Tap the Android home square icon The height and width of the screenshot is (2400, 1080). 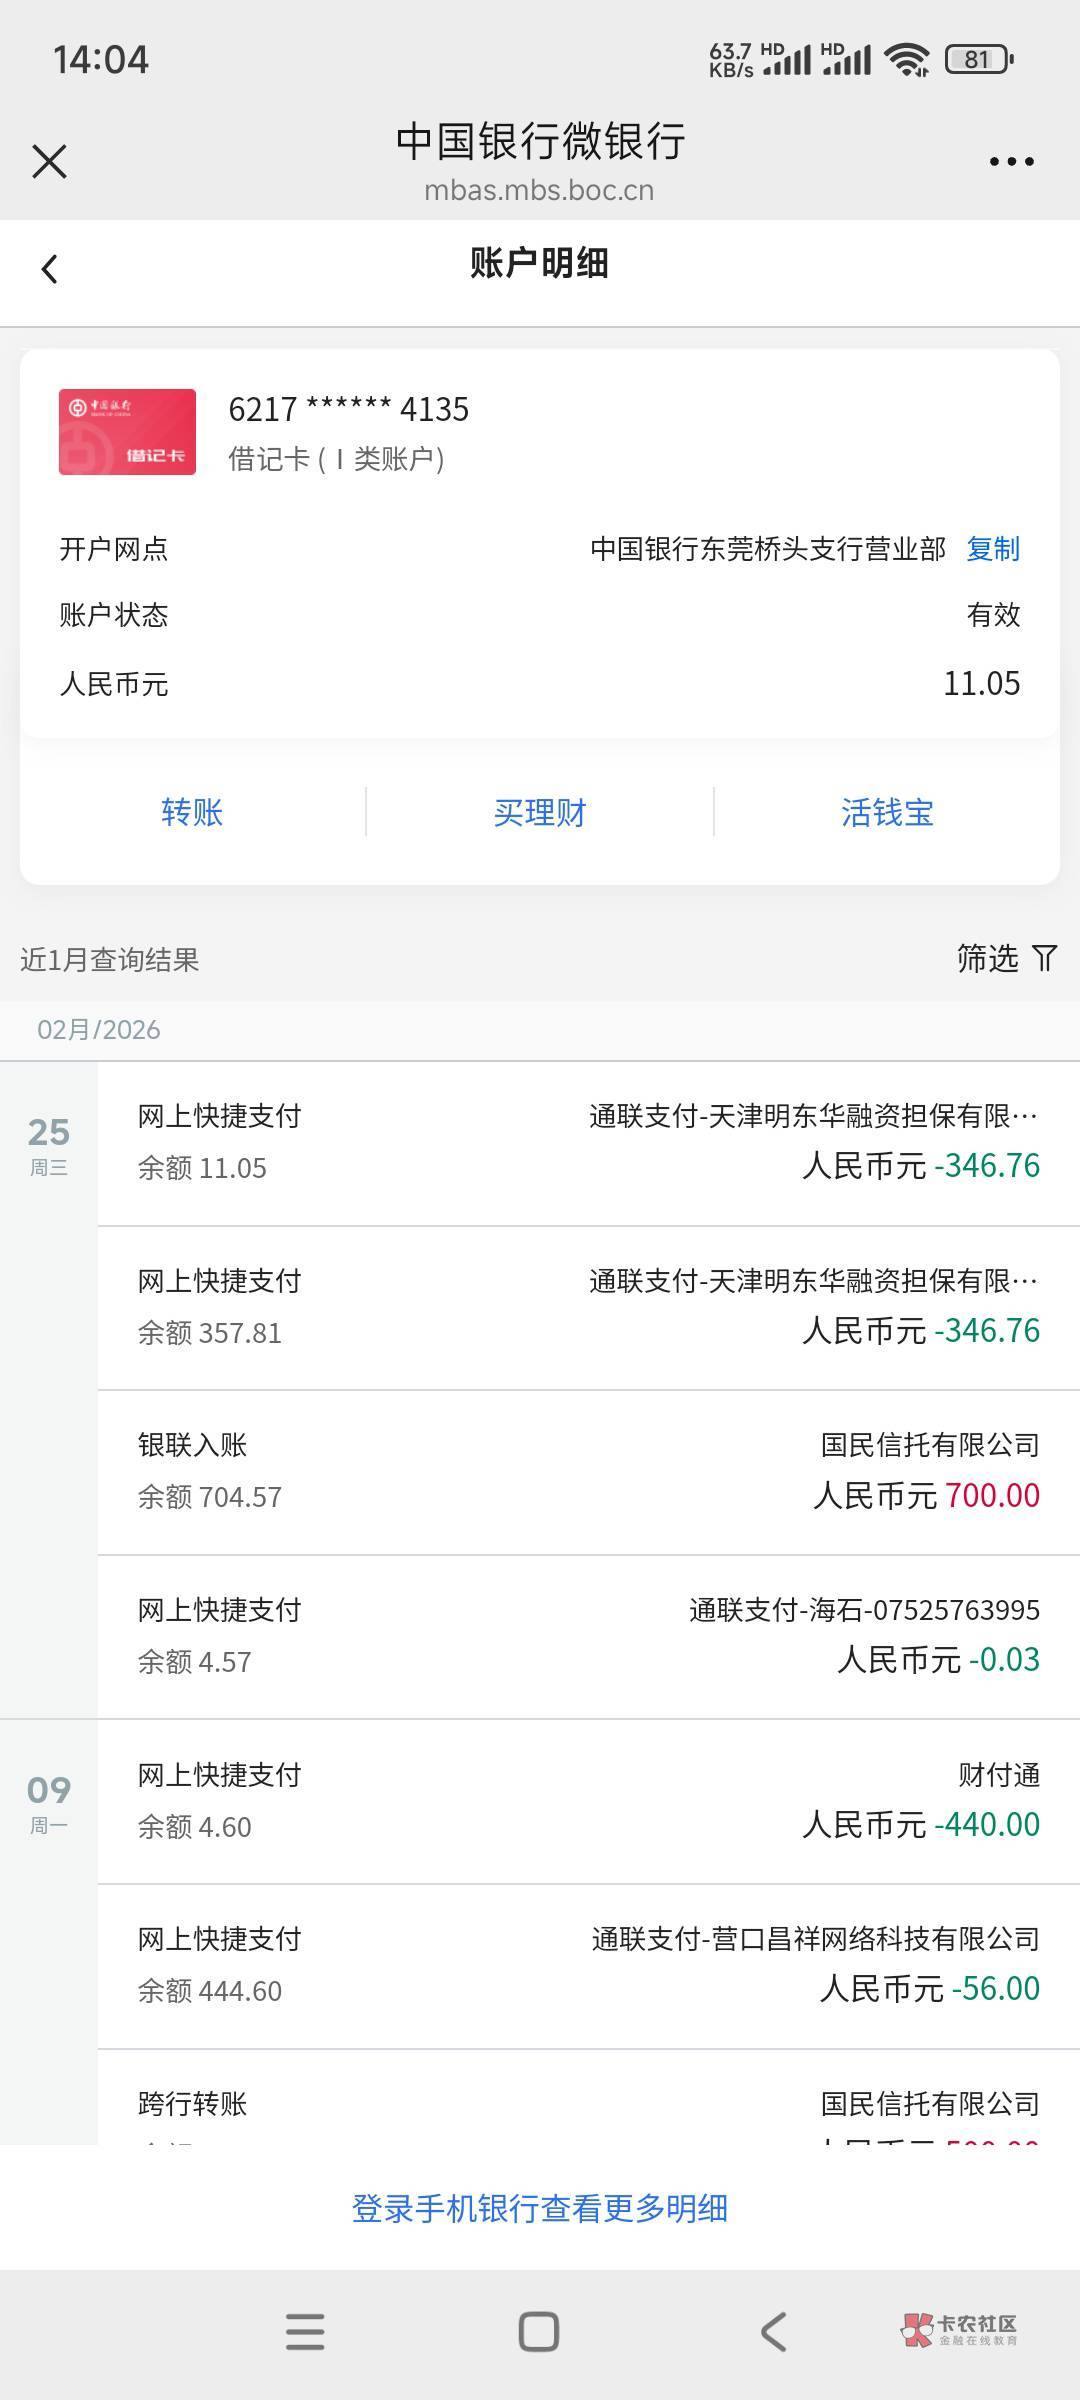(539, 2332)
